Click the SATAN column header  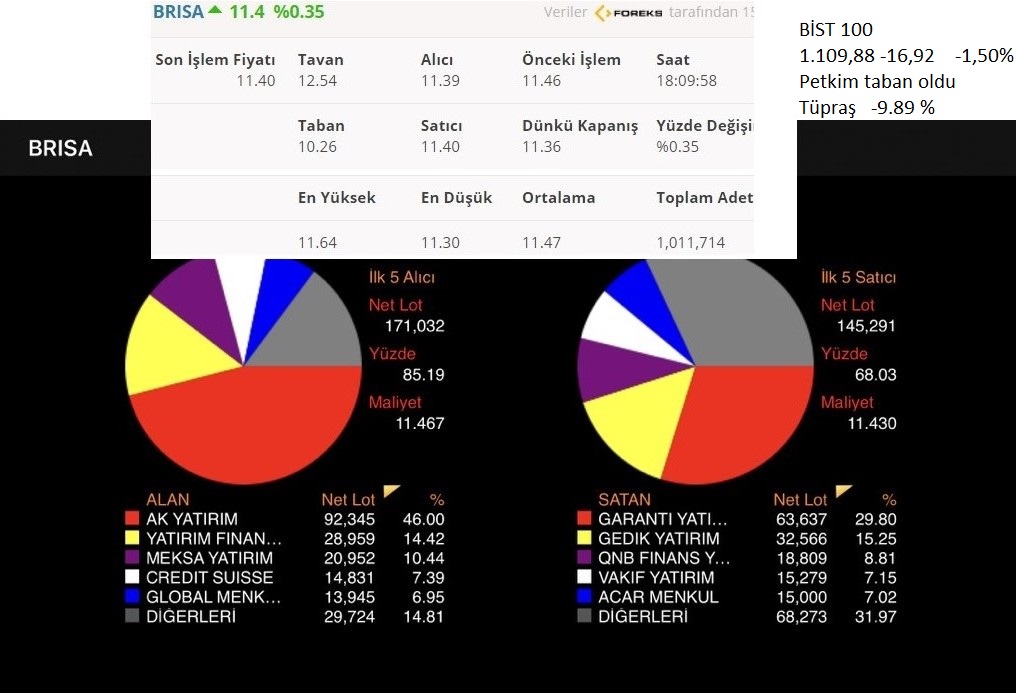point(624,499)
